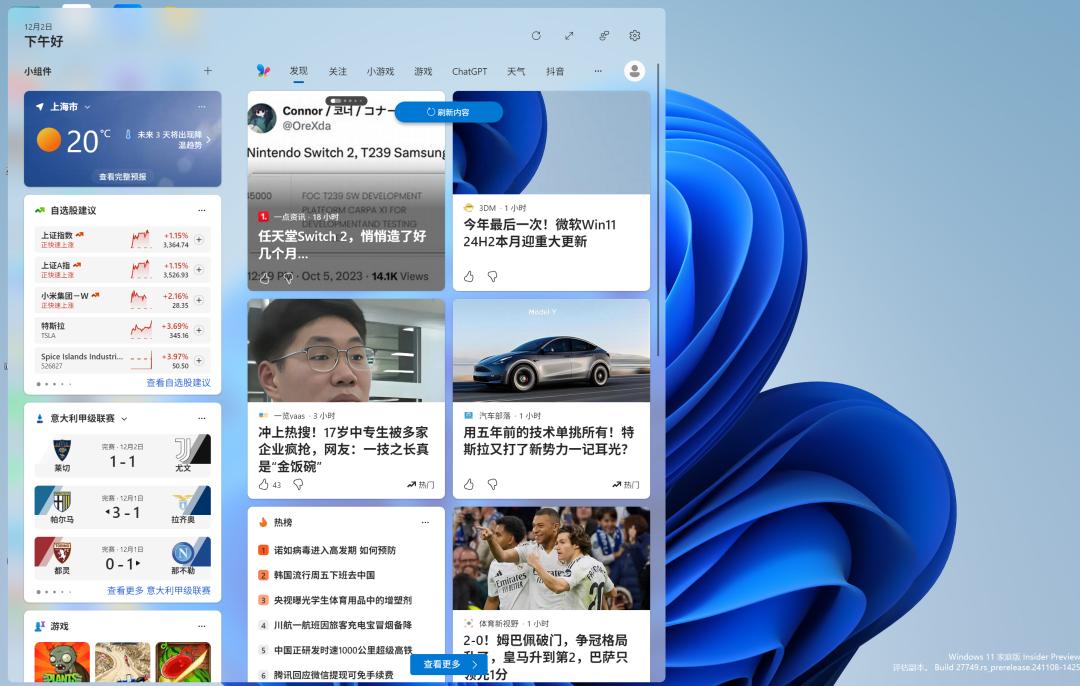Switch to the 游戏 tab
The image size is (1080, 686).
[423, 72]
